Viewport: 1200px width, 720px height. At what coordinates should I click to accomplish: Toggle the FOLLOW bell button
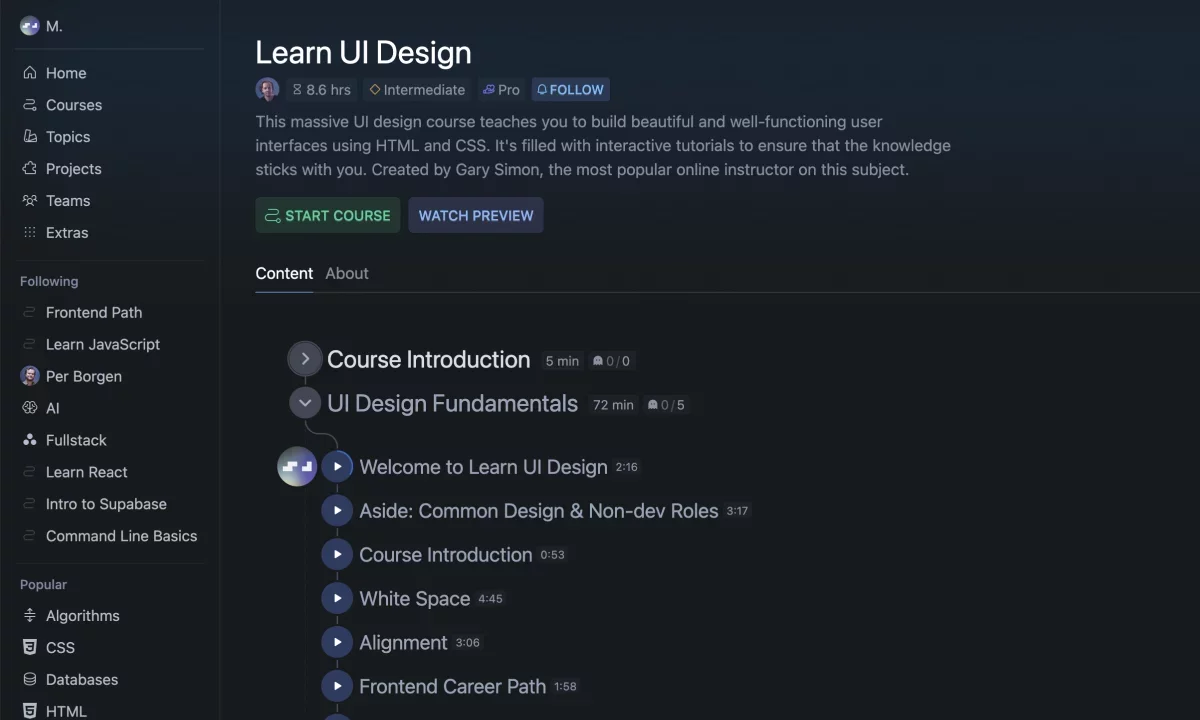click(570, 90)
